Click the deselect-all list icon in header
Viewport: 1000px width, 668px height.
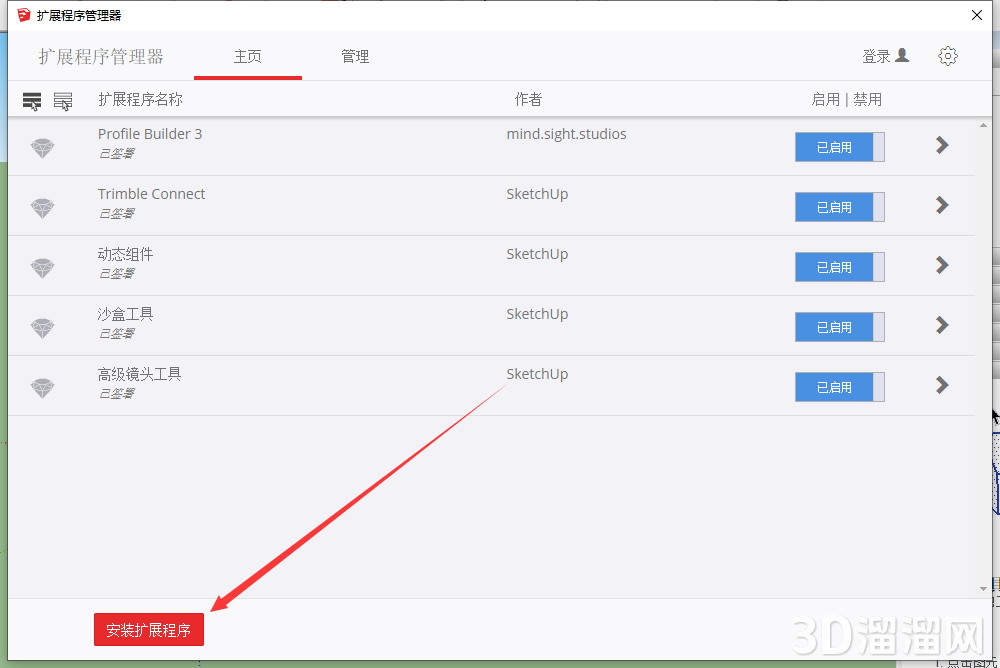coord(63,101)
